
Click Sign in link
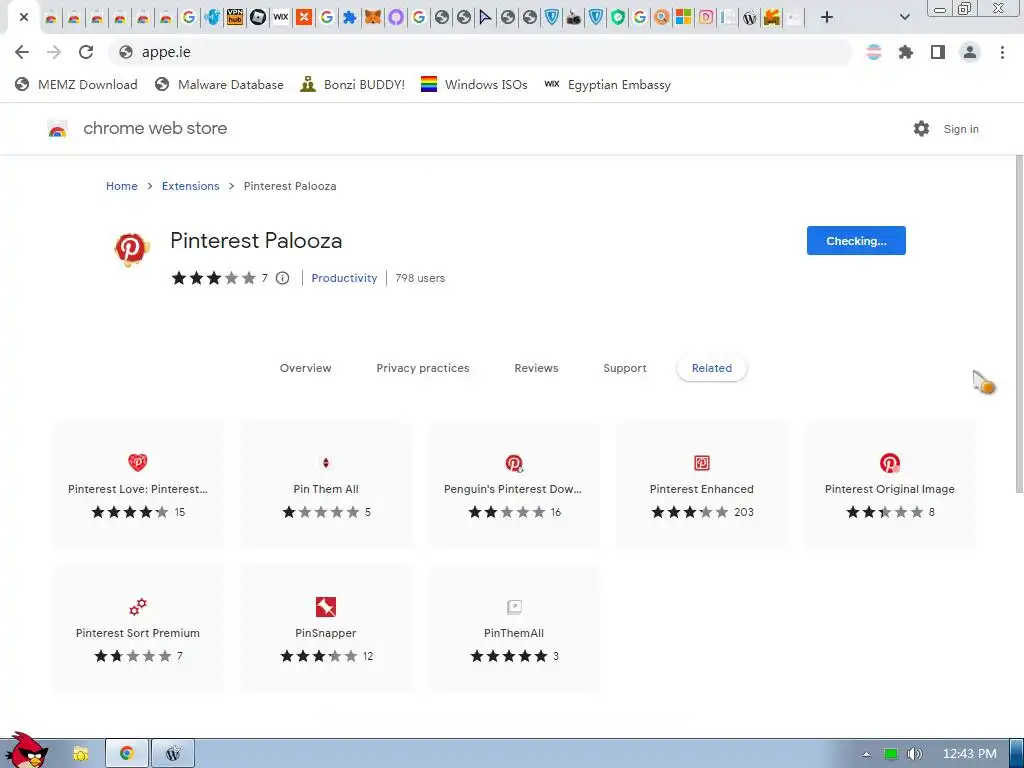tap(961, 129)
